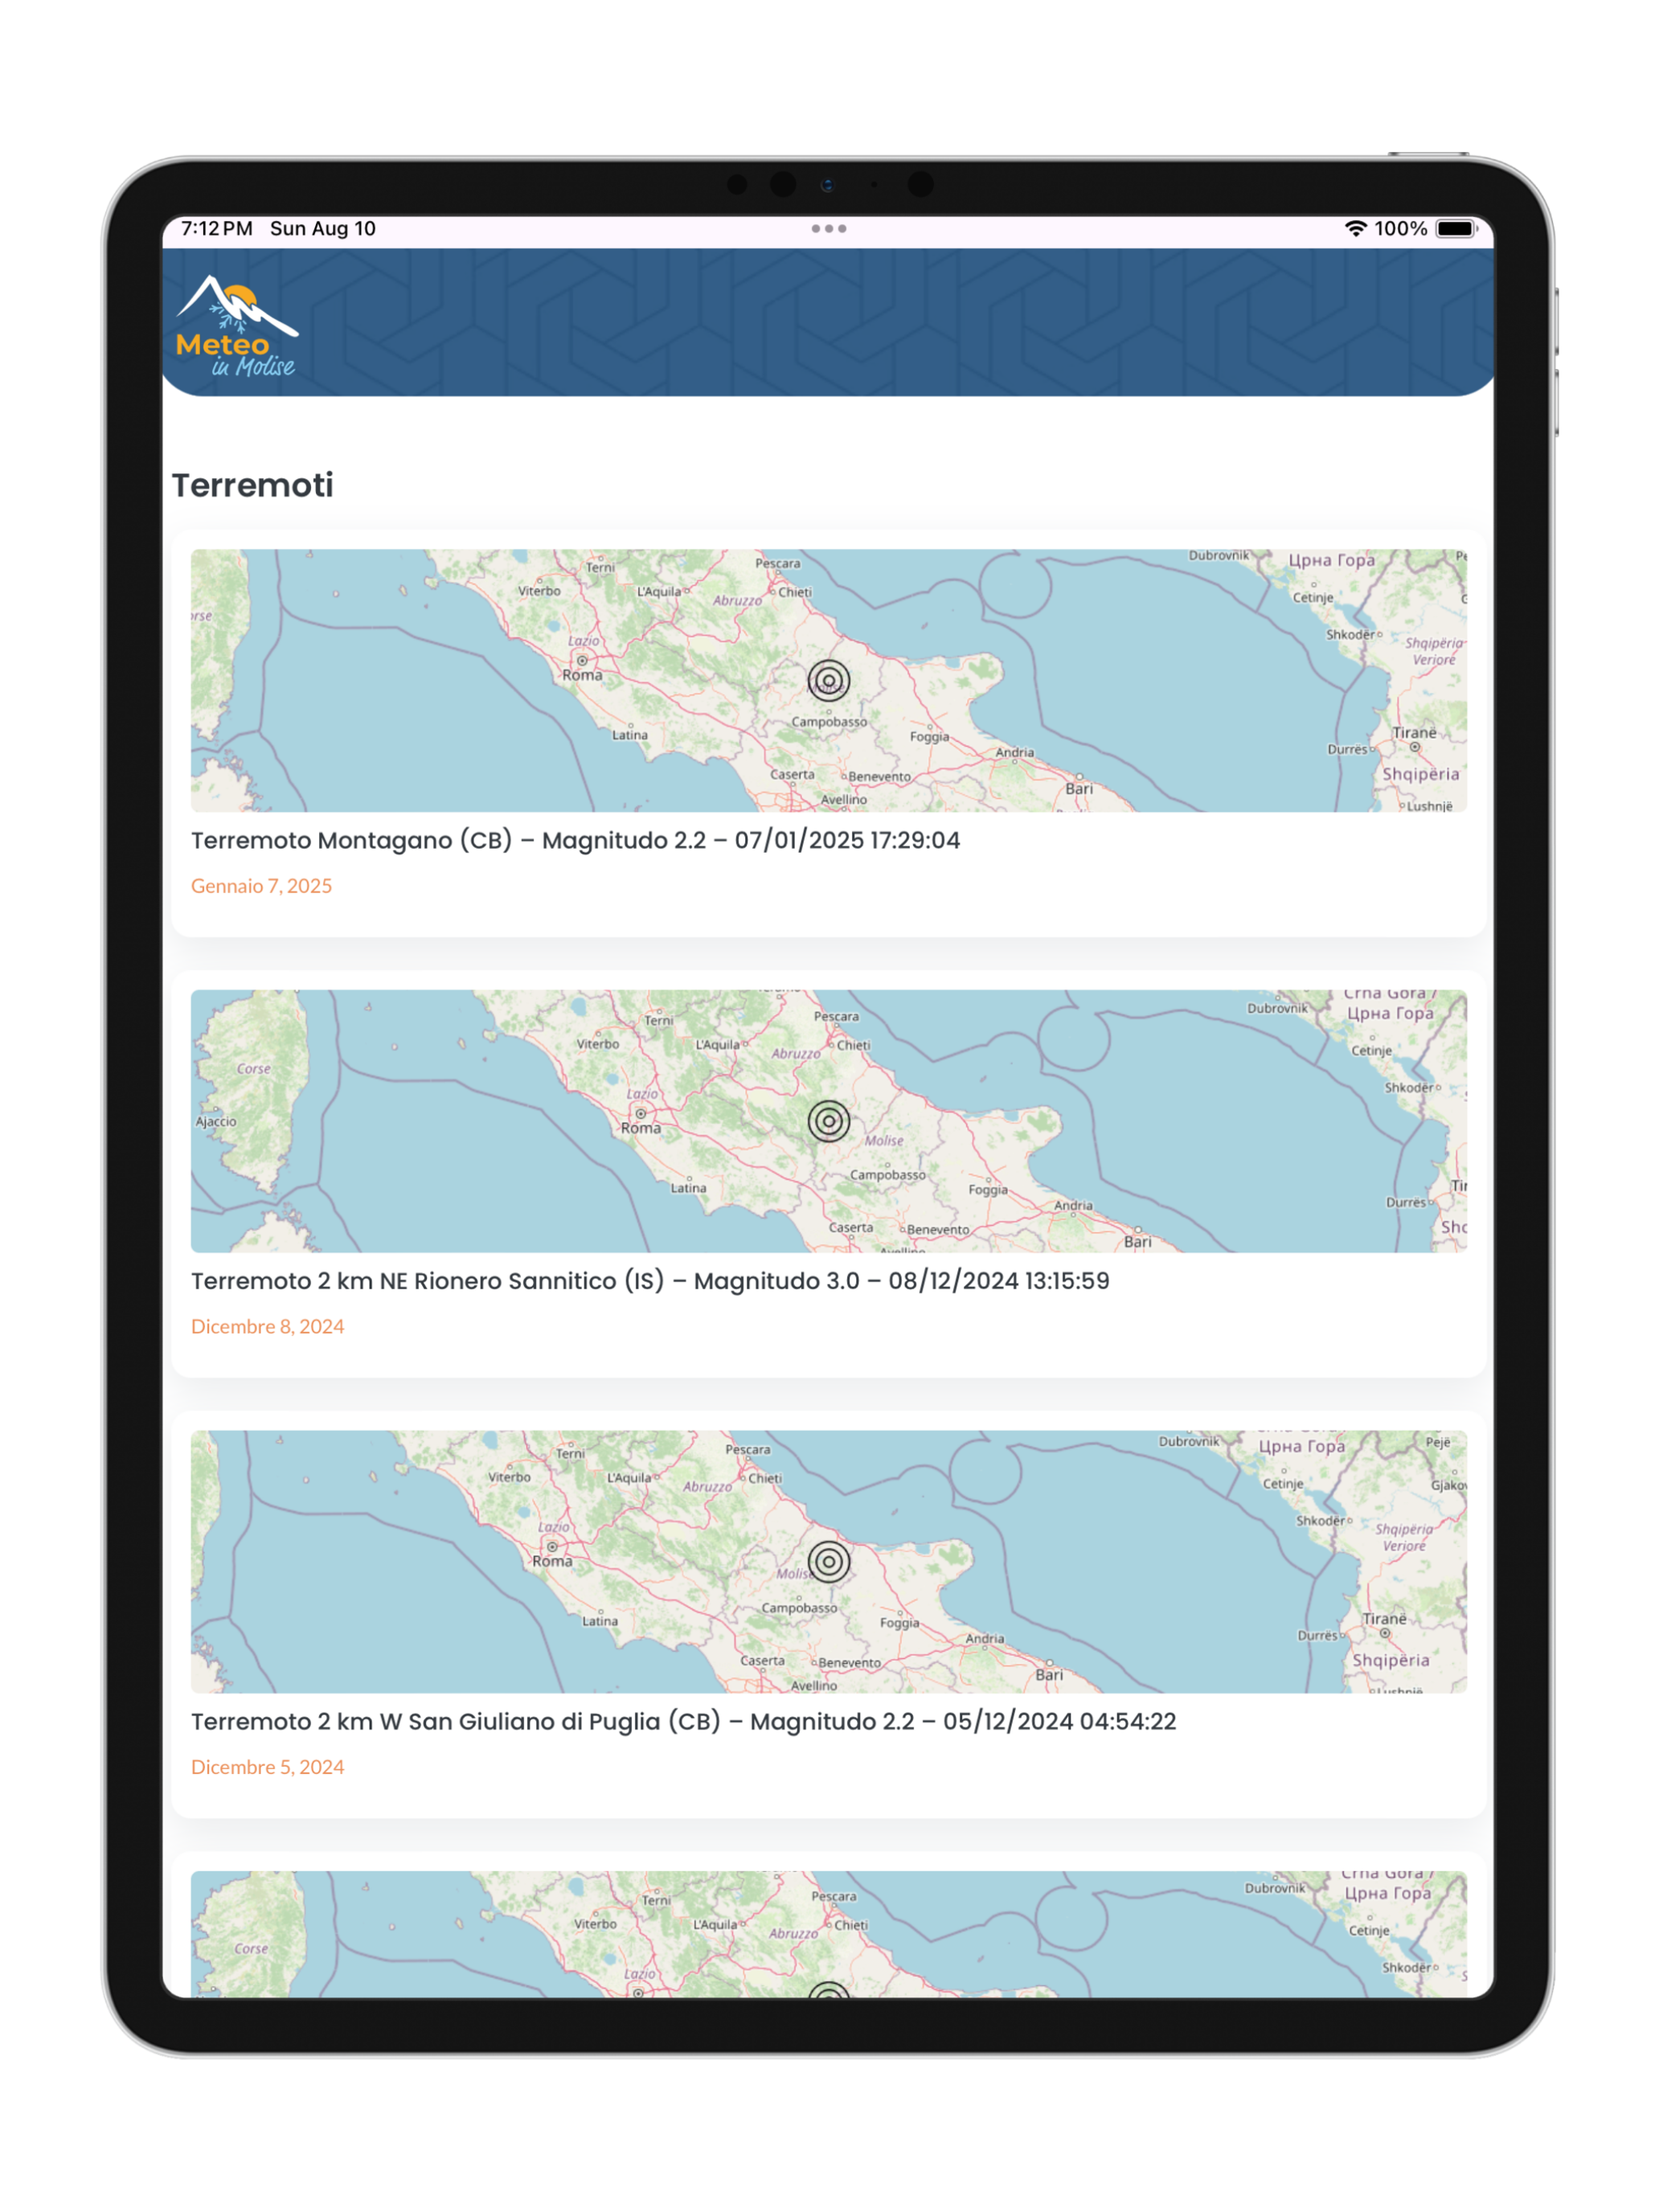
Task: Open Rionero Sannitico earthquake map thumbnail
Action: tap(828, 1121)
